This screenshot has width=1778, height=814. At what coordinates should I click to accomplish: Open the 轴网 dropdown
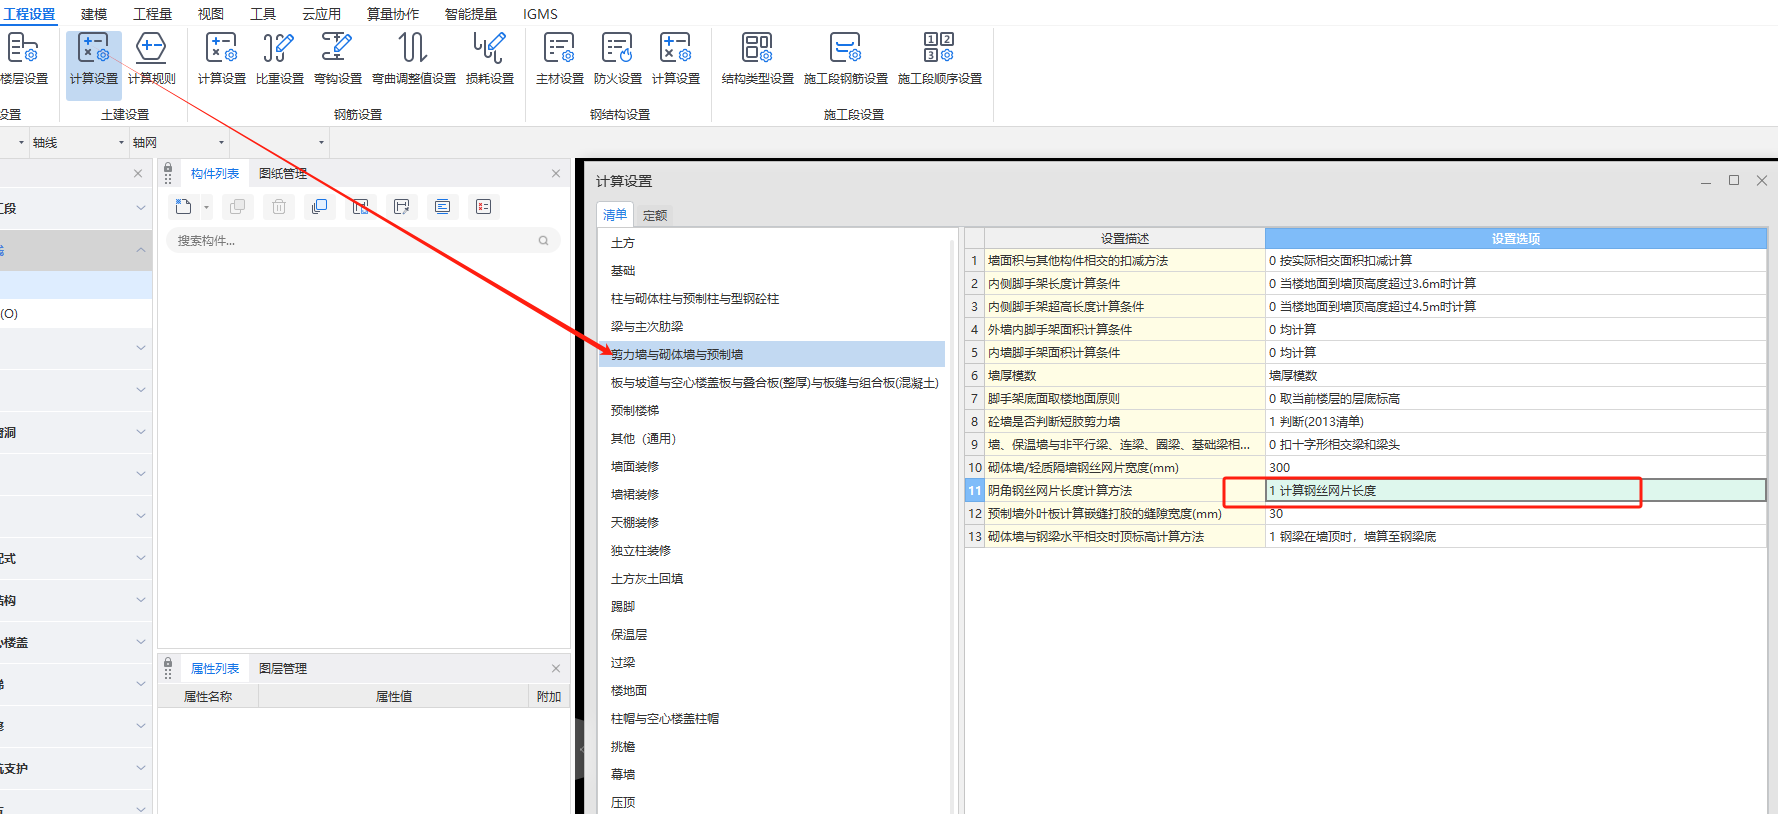[221, 142]
